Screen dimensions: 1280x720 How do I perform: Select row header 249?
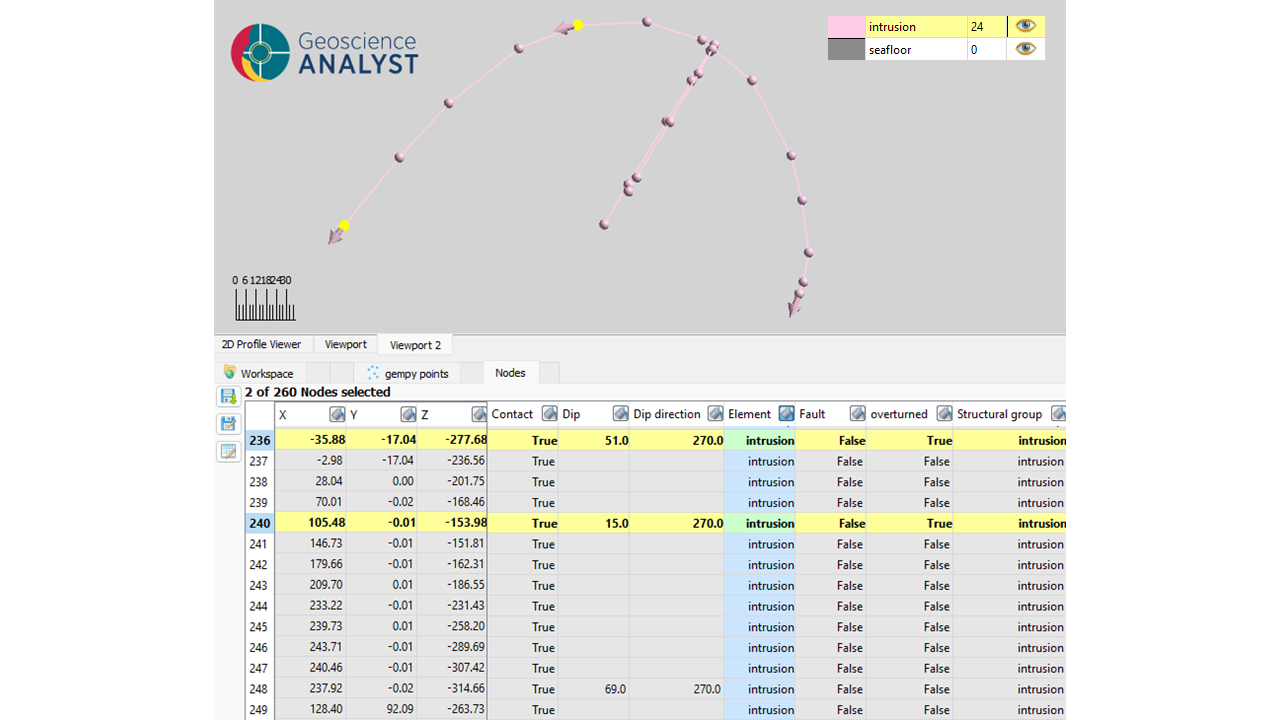pyautogui.click(x=260, y=710)
